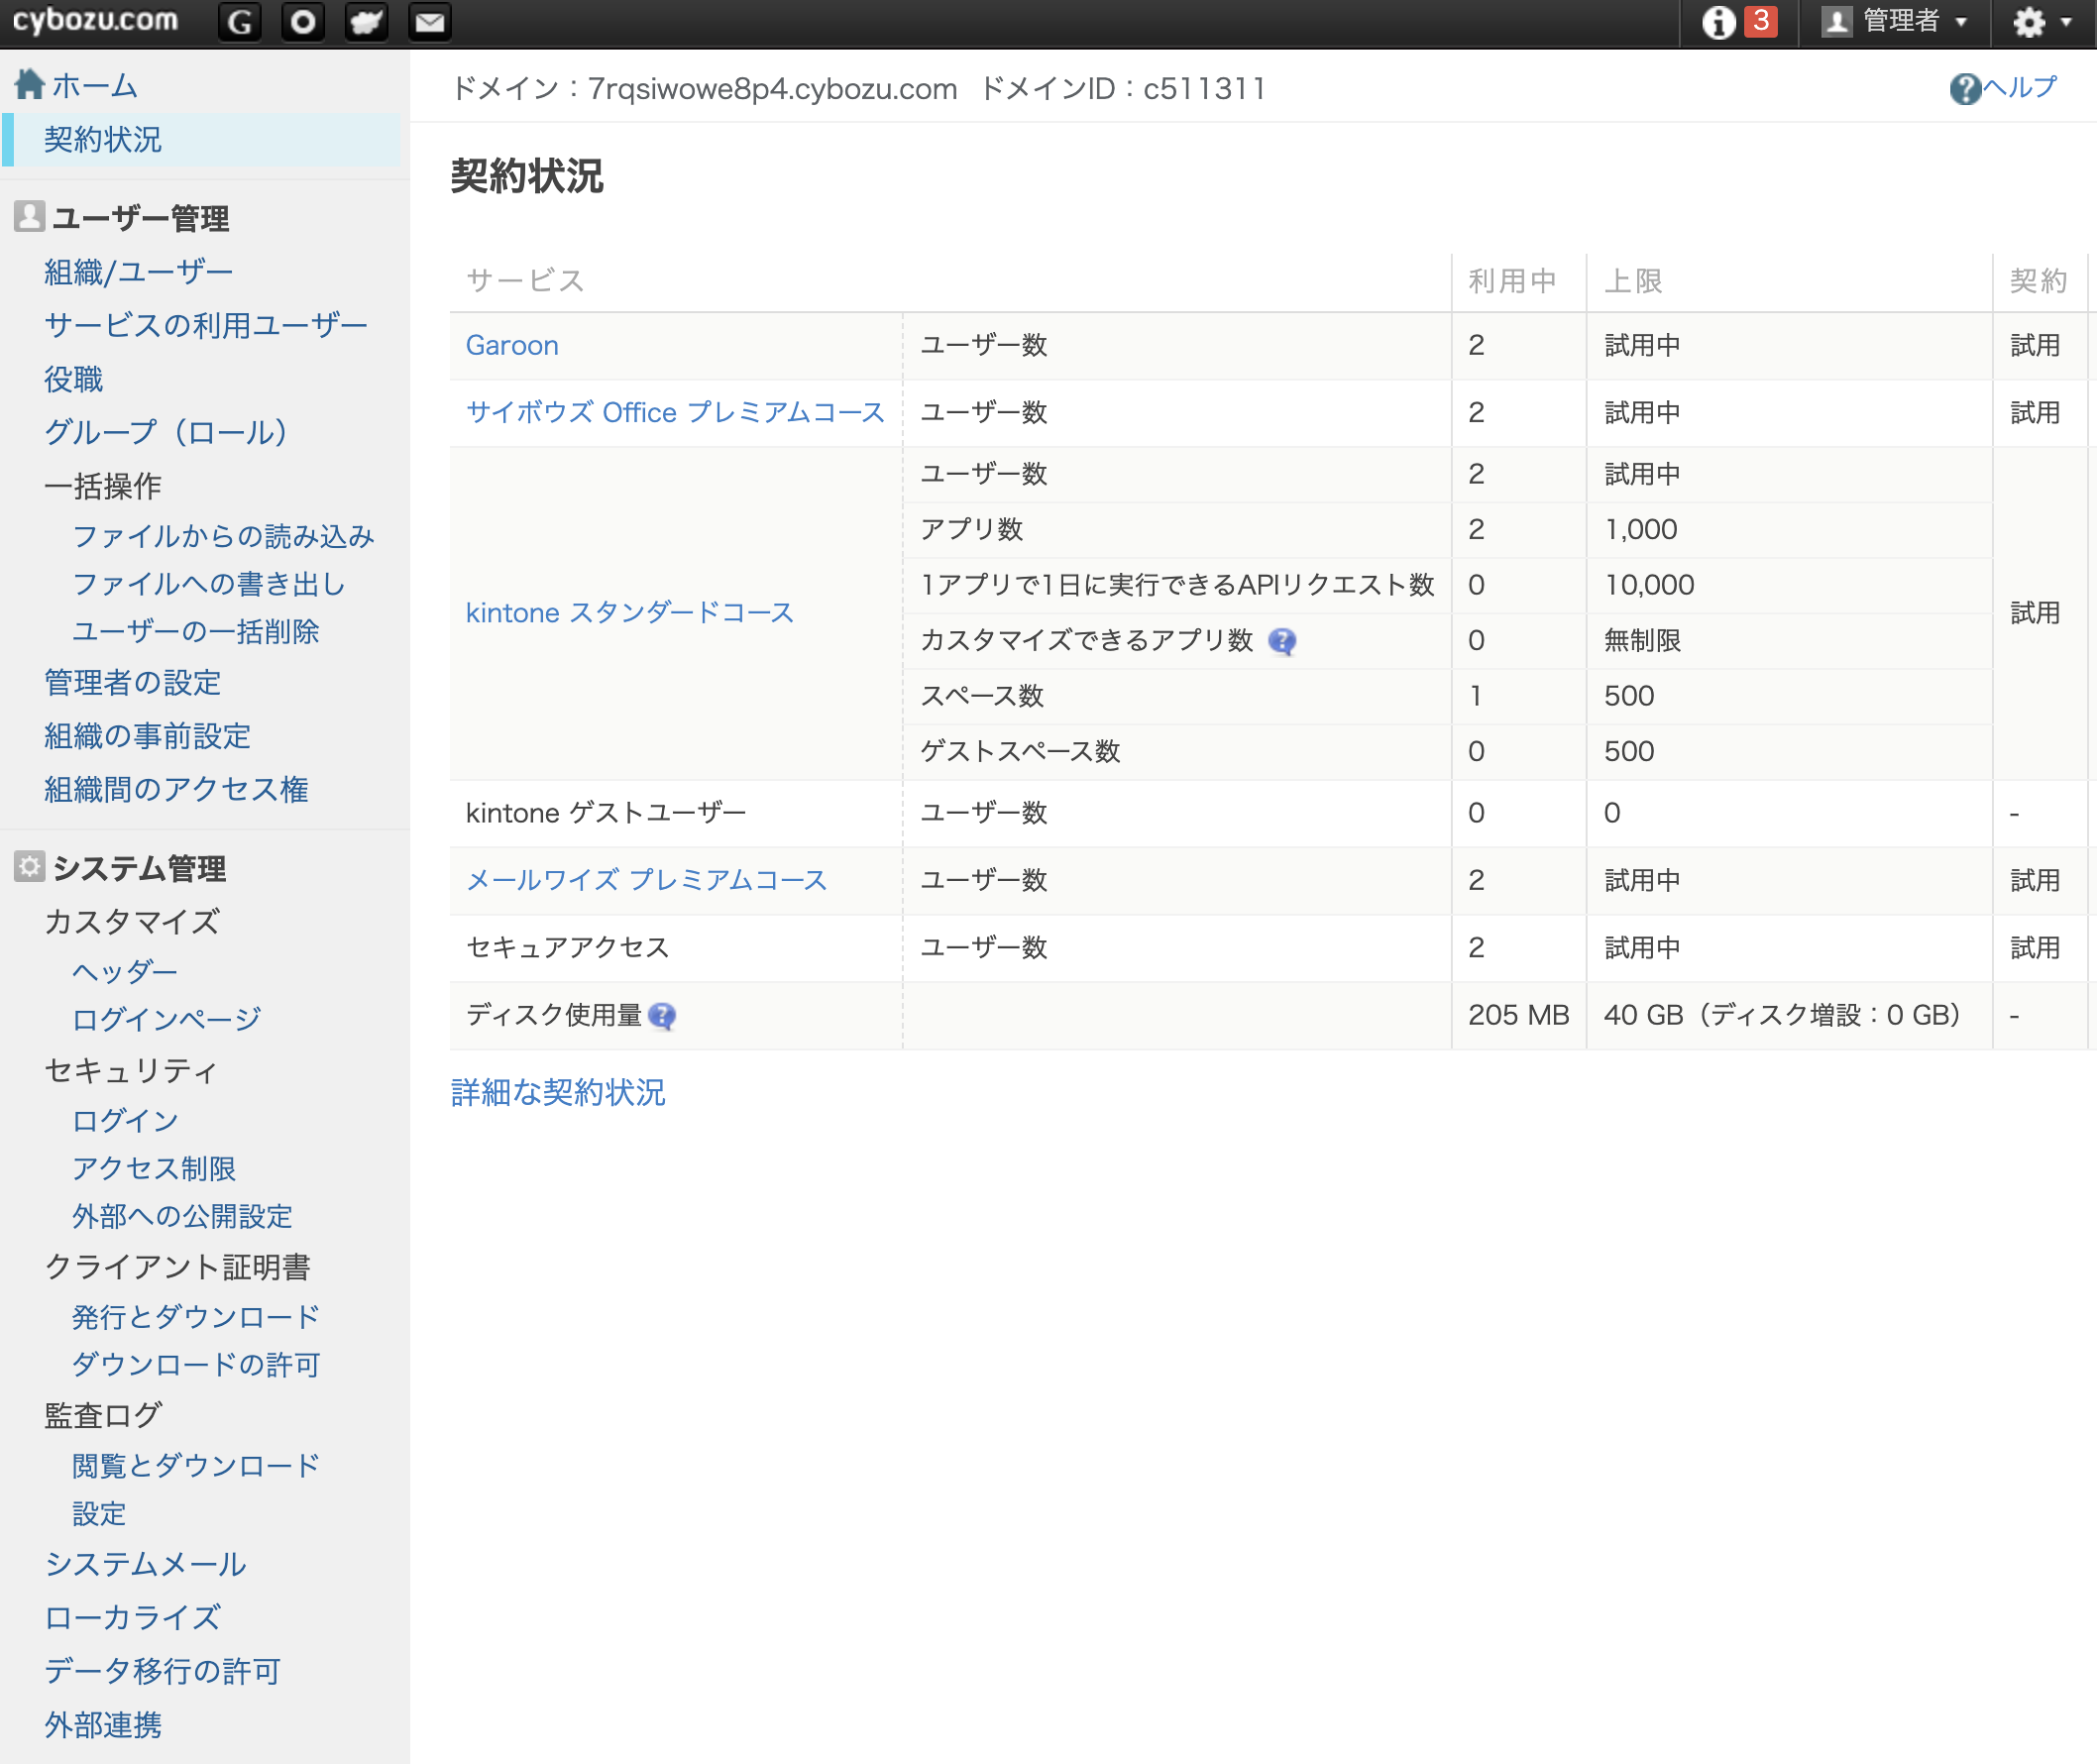Open サイボウズ Office プレミアムコース link
Viewport: 2097px width, 1764px height.
pyautogui.click(x=675, y=413)
